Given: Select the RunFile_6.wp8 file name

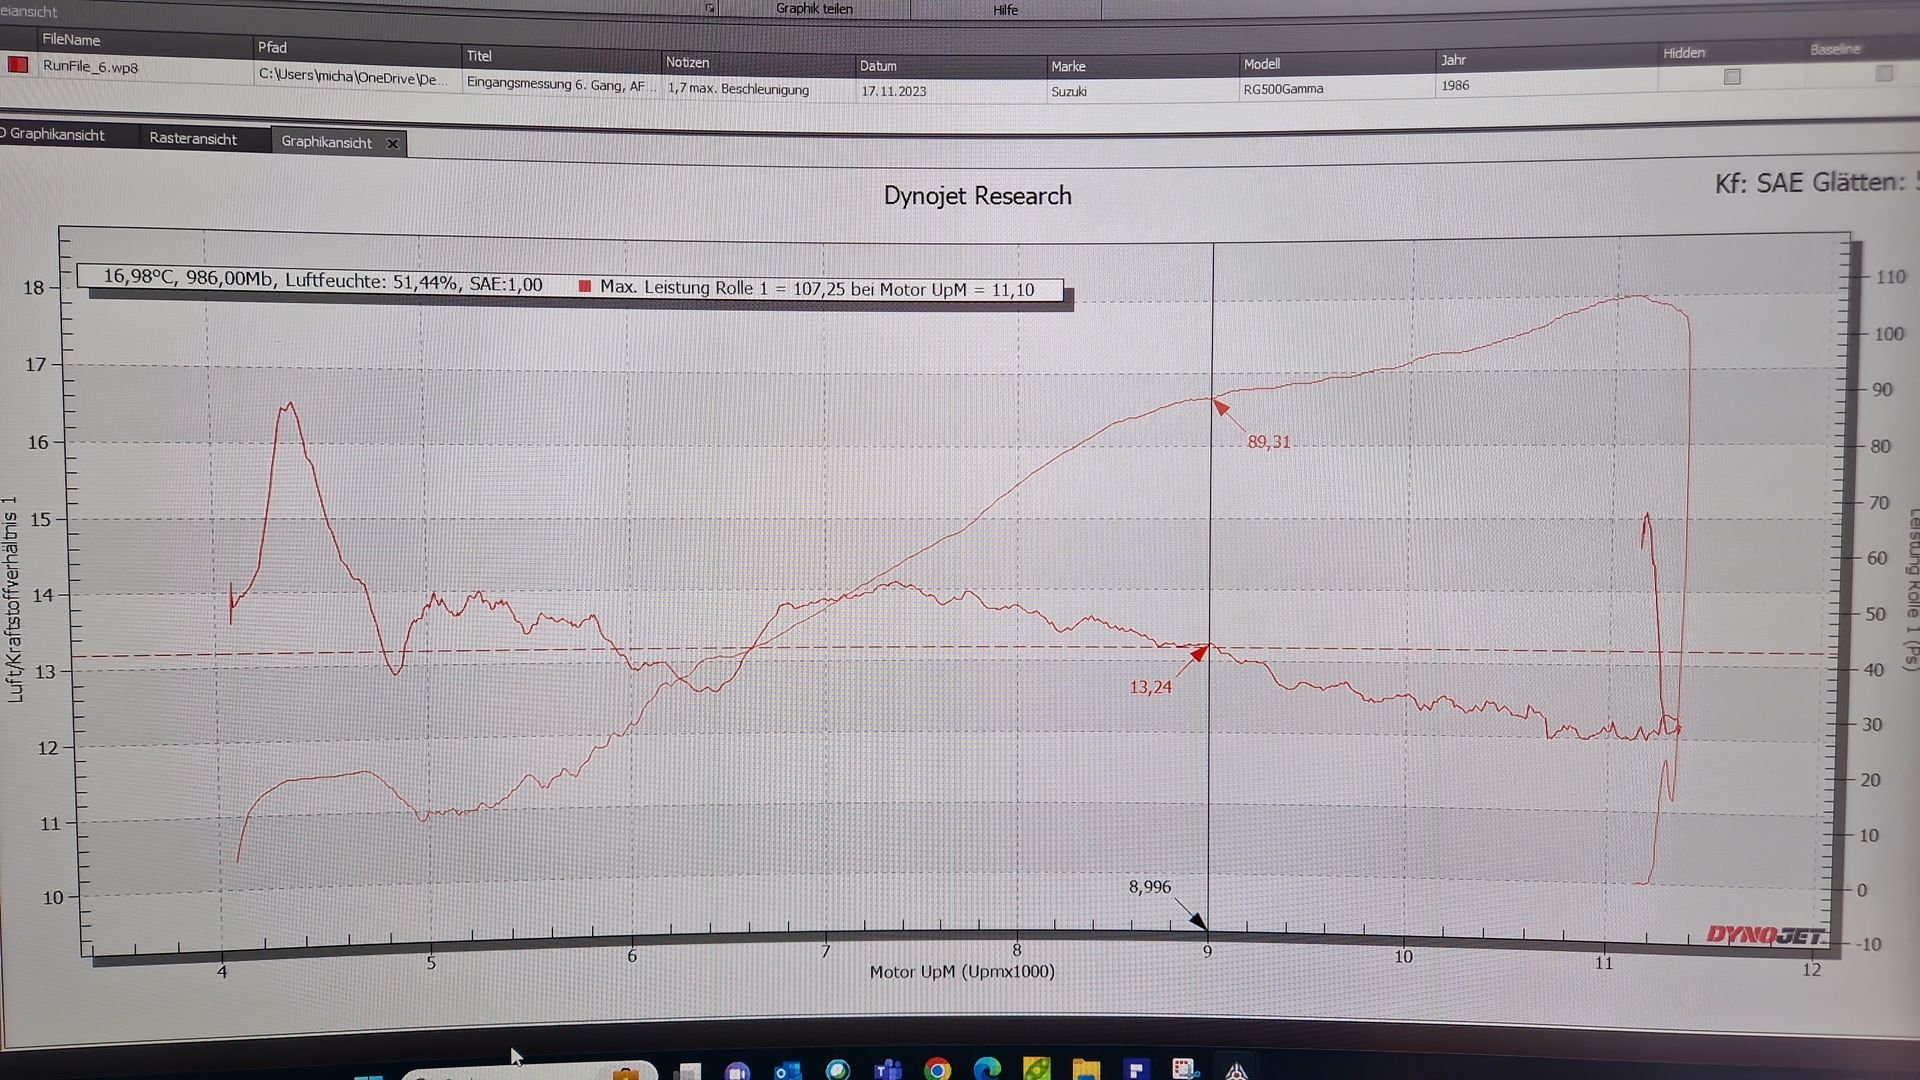Looking at the screenshot, I should point(90,67).
